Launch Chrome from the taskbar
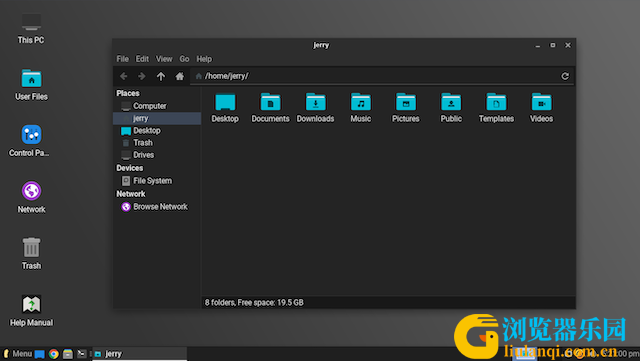The height and width of the screenshot is (361, 640). pos(53,354)
